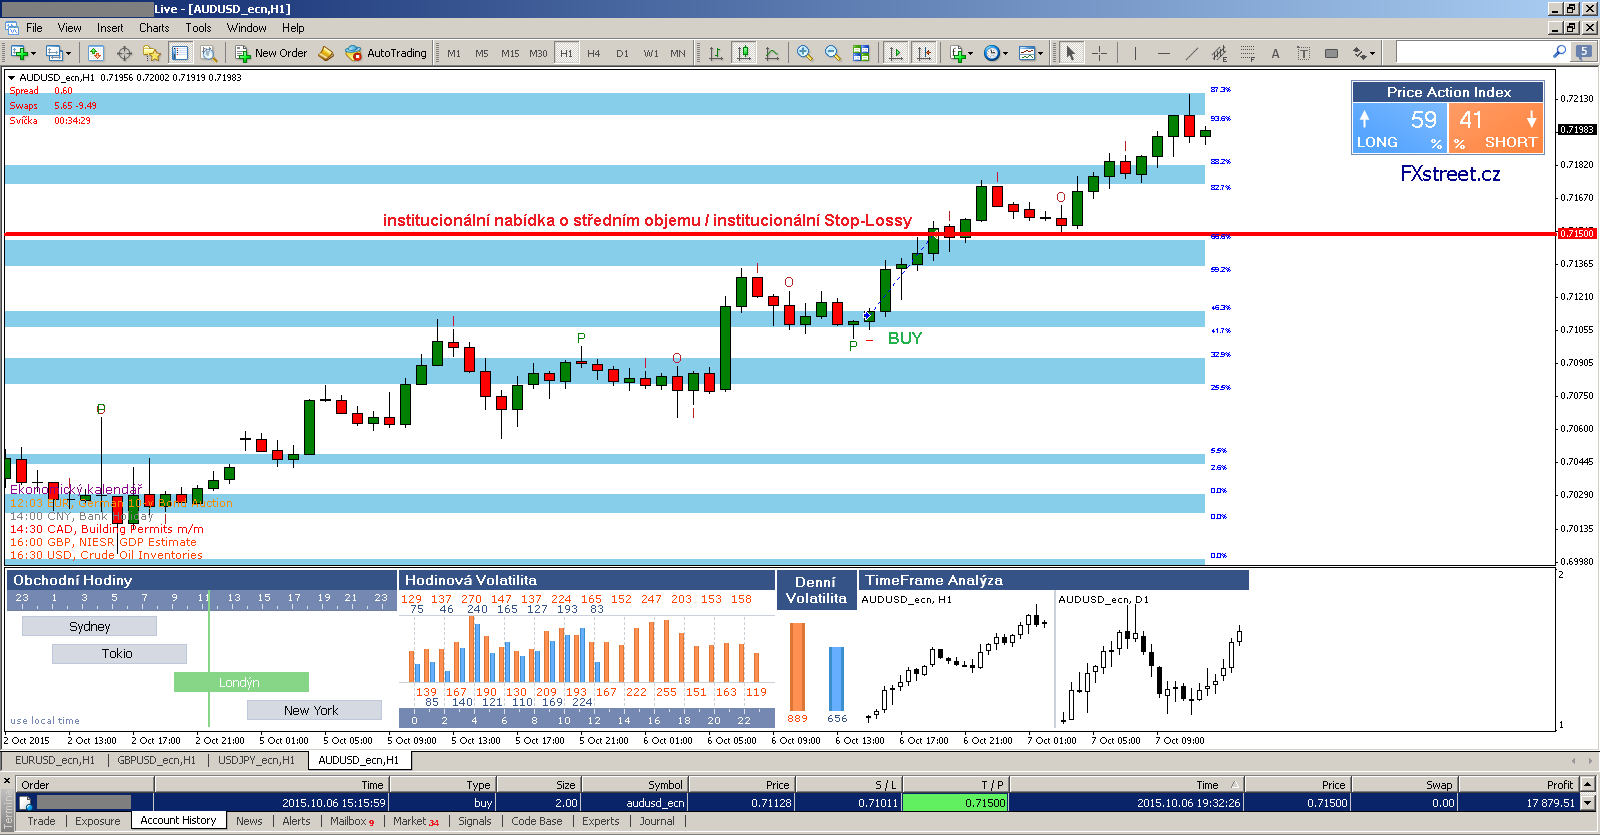The width and height of the screenshot is (1600, 836).
Task: Open the Charts menu
Action: coord(154,28)
